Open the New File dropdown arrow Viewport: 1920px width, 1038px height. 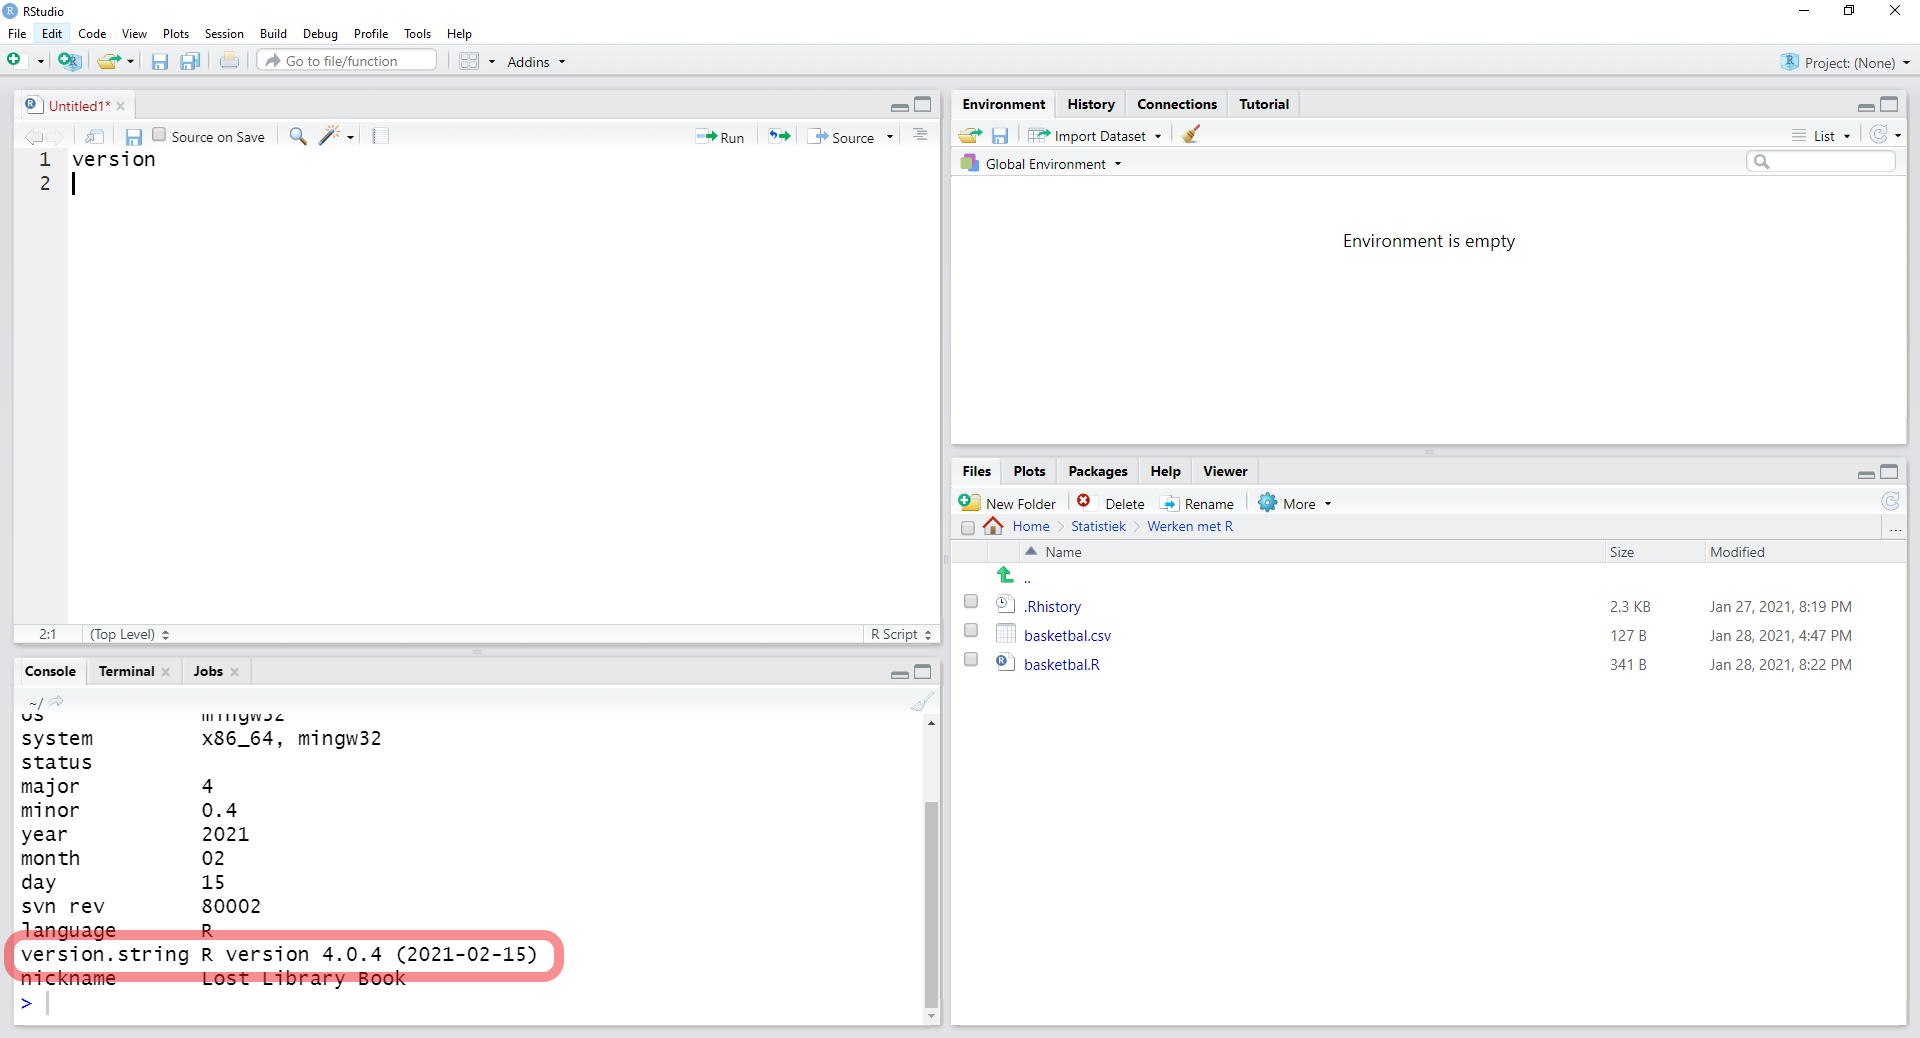click(x=40, y=62)
